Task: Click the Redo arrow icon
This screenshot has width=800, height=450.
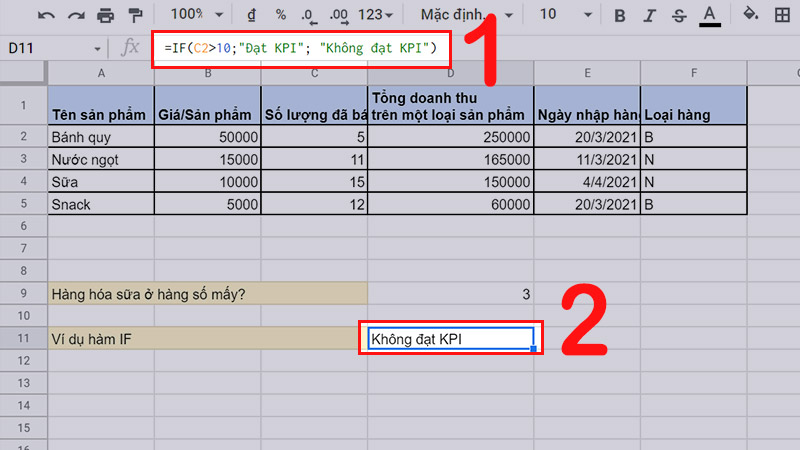Action: click(x=76, y=16)
